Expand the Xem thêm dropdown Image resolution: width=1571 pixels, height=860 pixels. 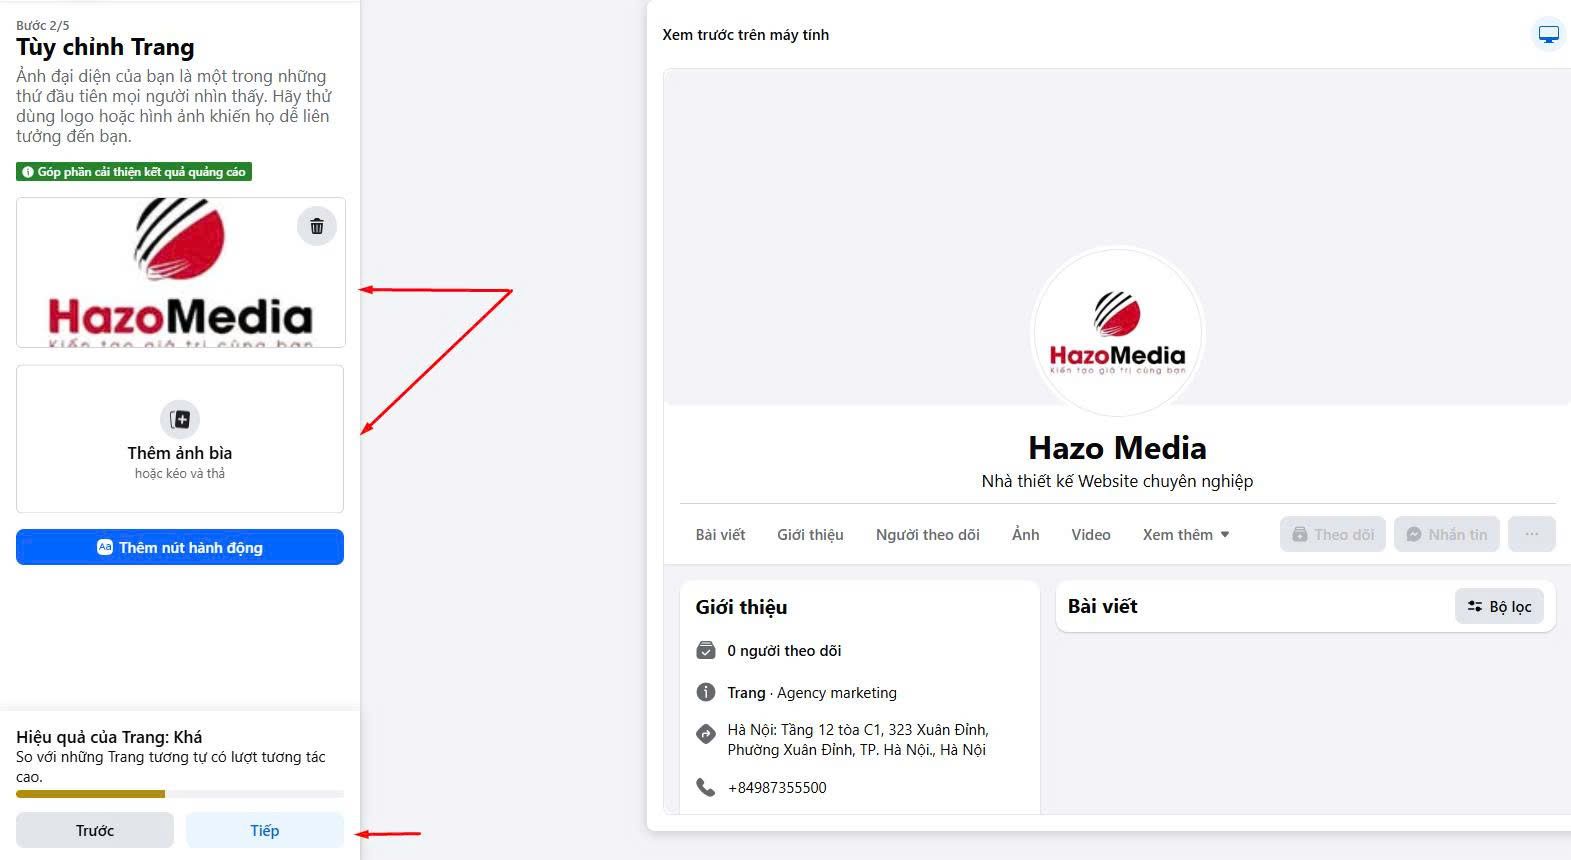pos(1186,535)
